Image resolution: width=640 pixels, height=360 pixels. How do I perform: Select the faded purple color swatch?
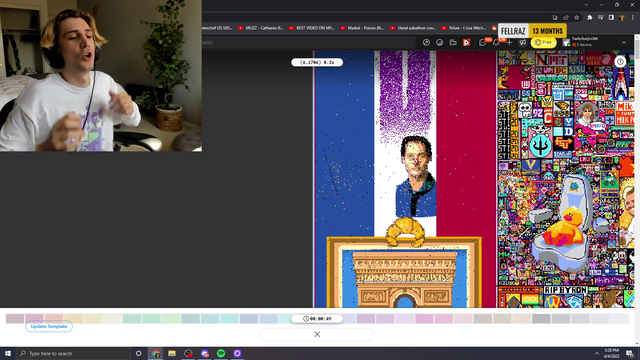click(366, 318)
